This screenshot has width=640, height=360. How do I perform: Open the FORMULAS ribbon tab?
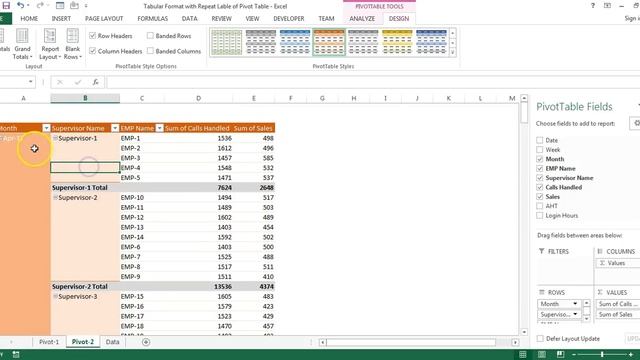[153, 19]
